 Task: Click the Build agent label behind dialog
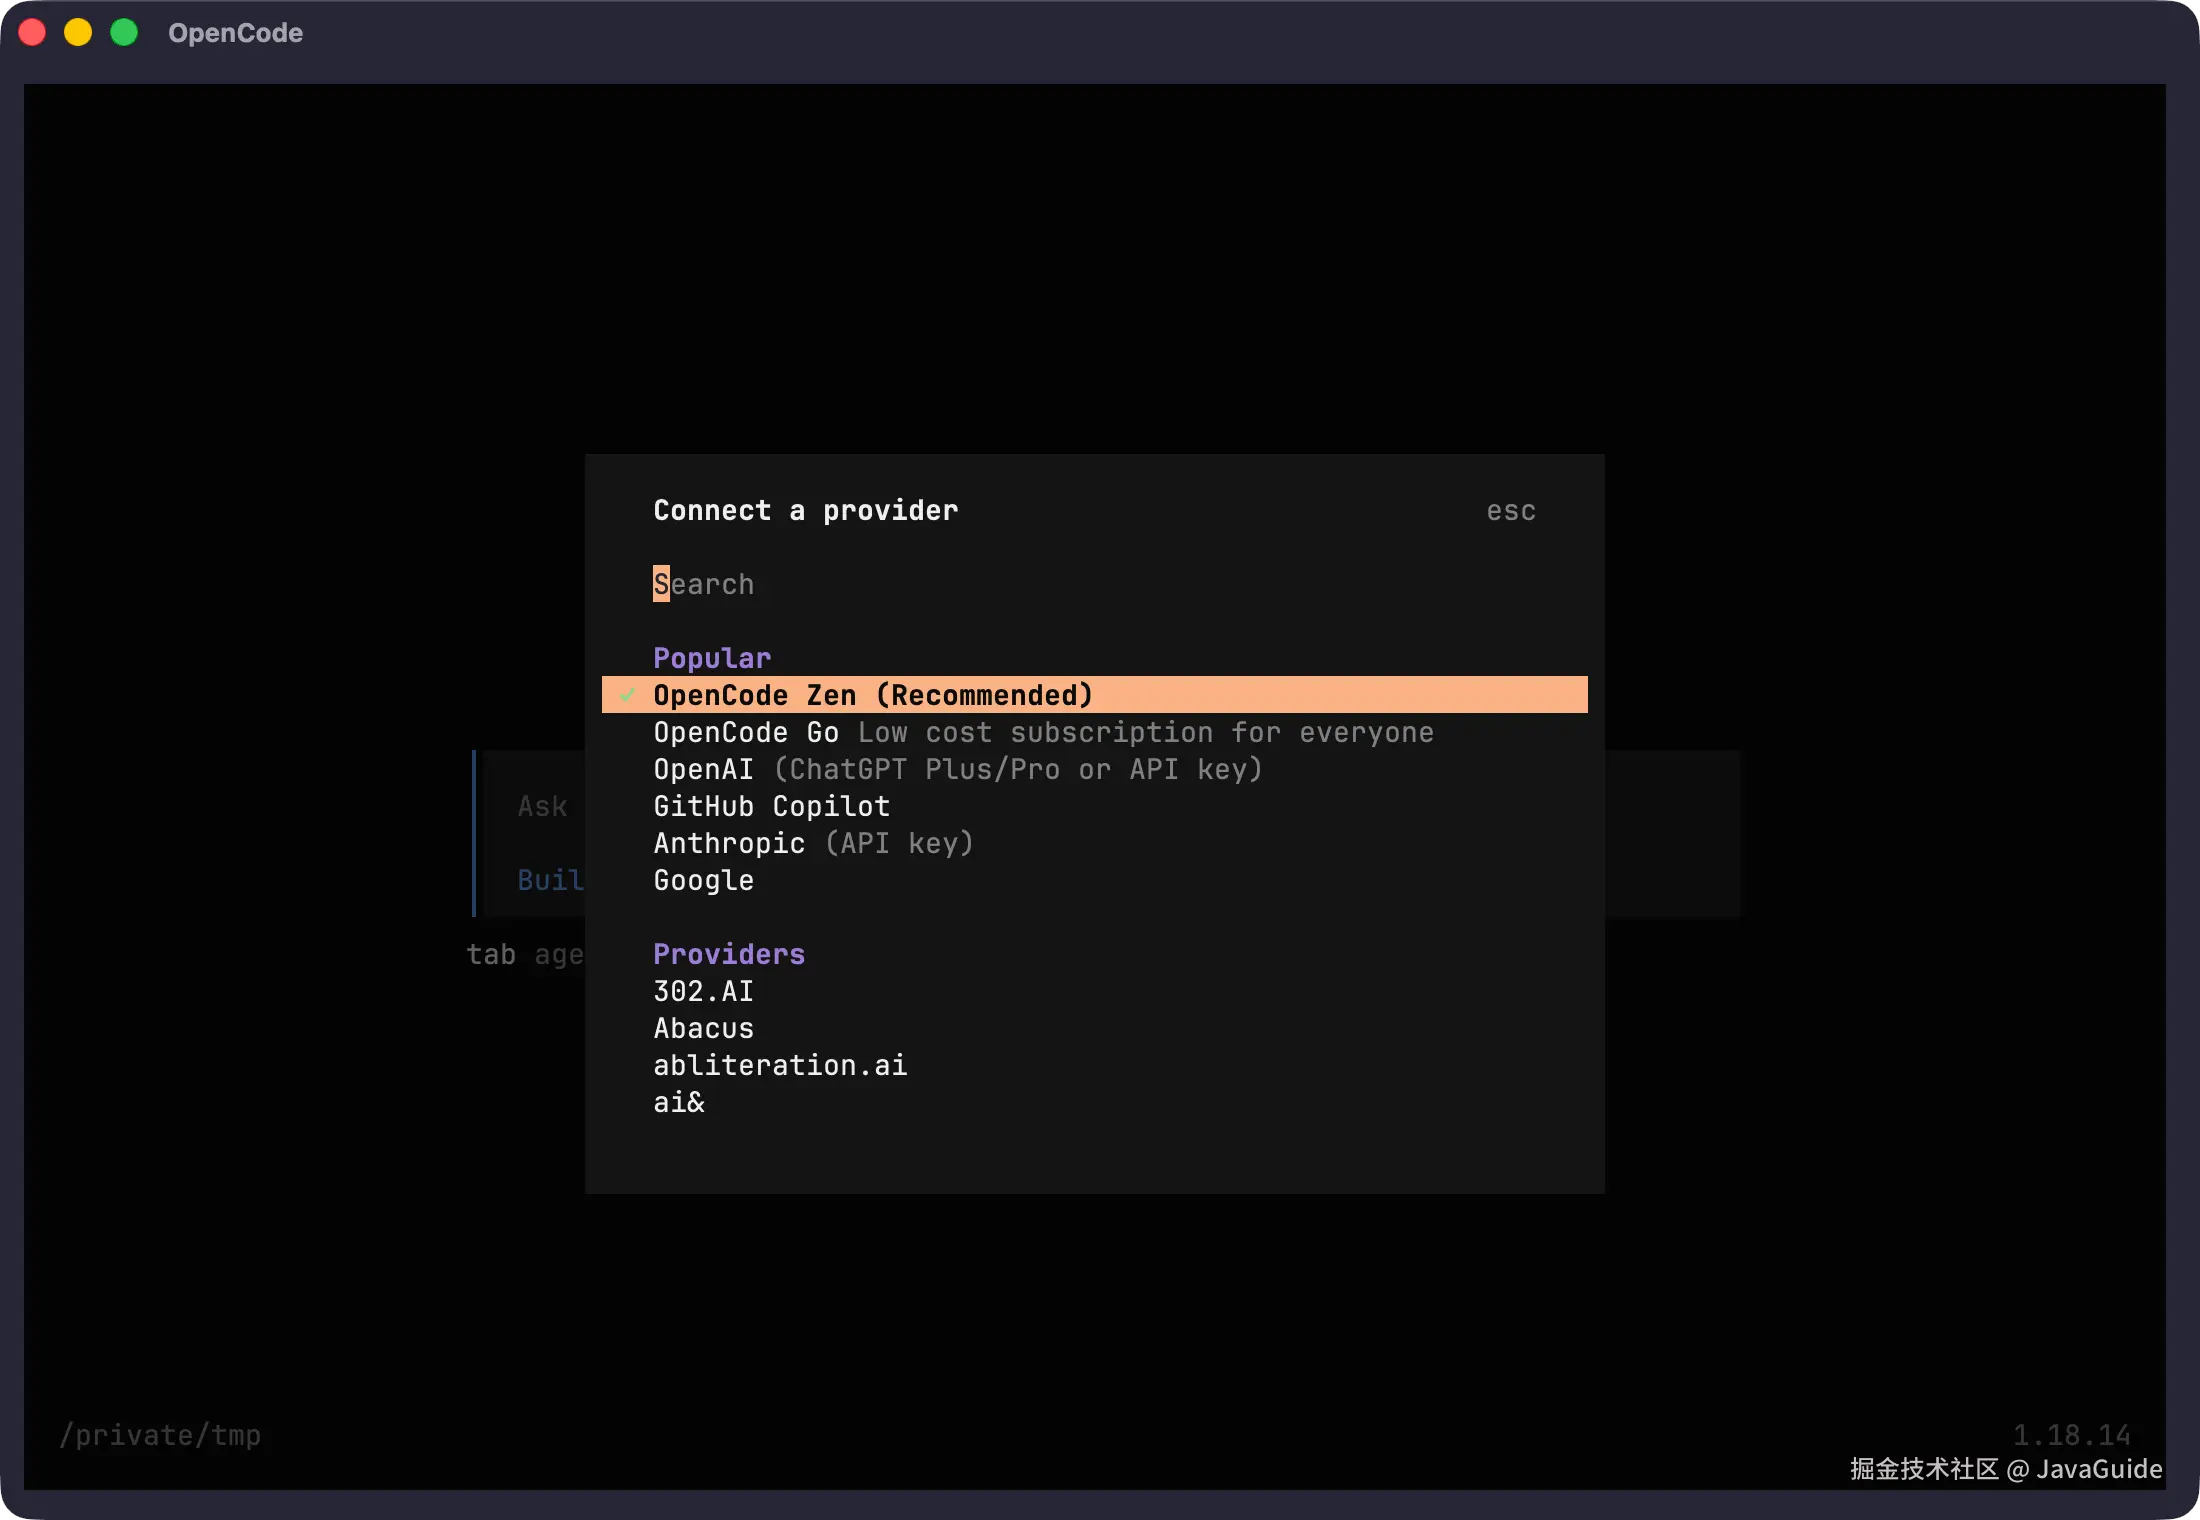550,880
